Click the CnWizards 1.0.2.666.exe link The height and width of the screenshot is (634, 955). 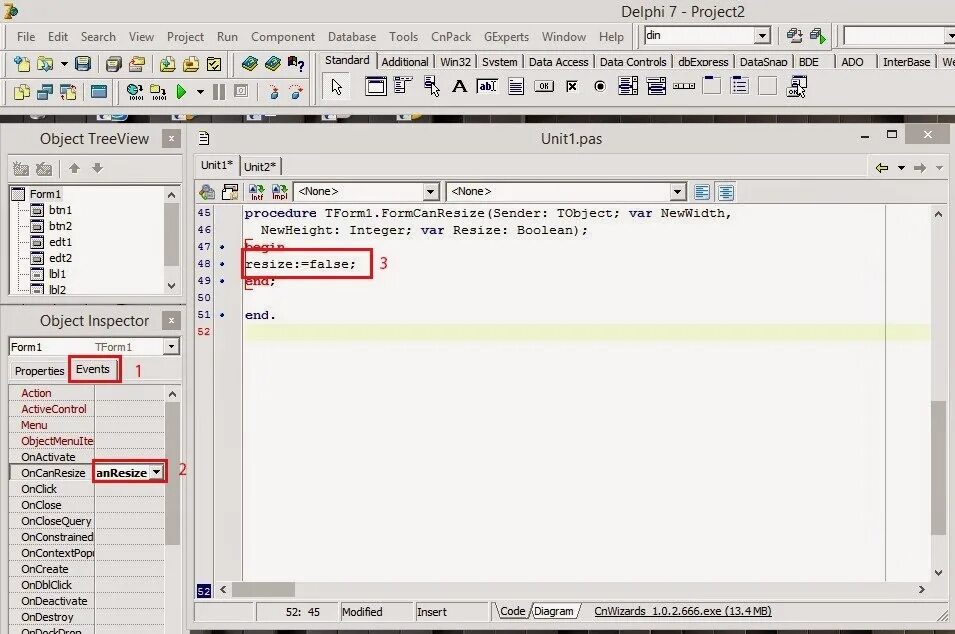point(683,611)
